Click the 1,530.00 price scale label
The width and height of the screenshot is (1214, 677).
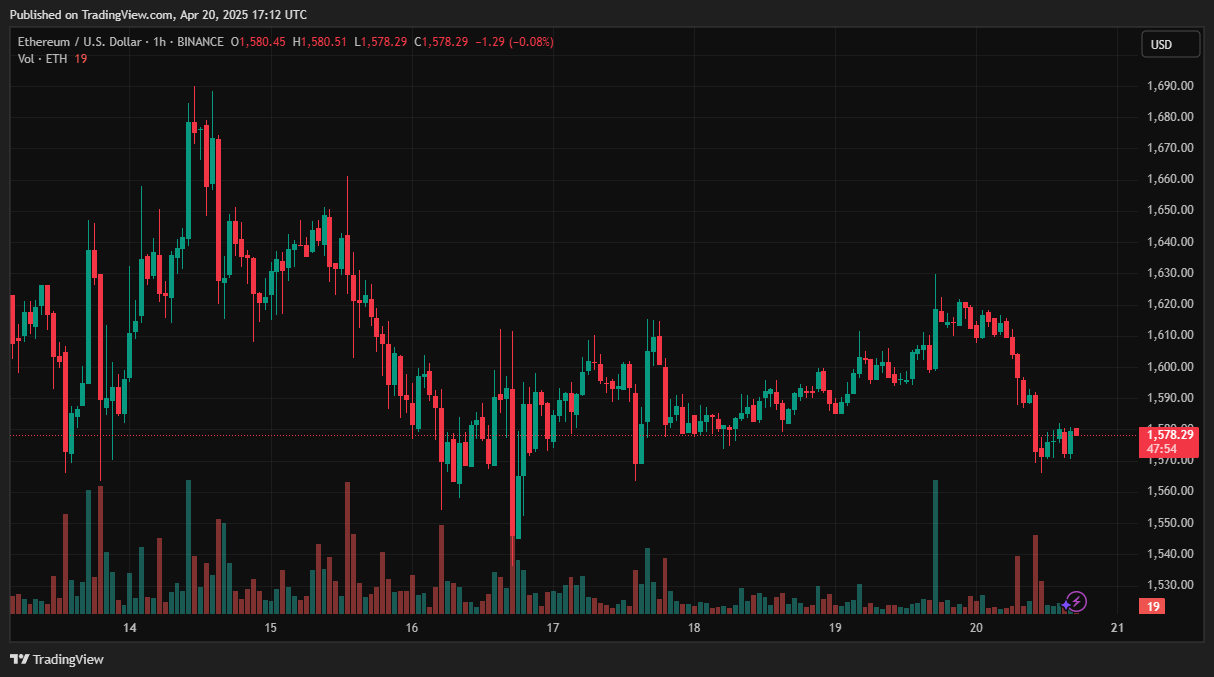(1170, 584)
